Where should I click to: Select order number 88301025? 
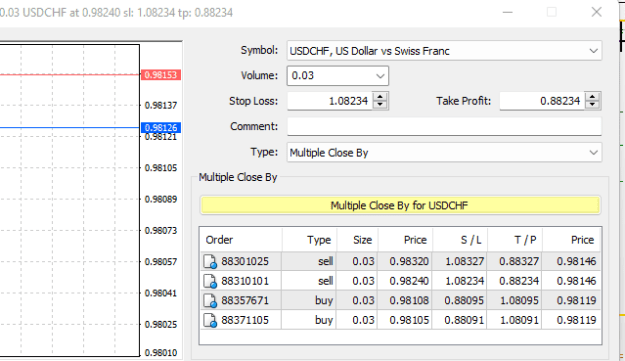point(245,262)
